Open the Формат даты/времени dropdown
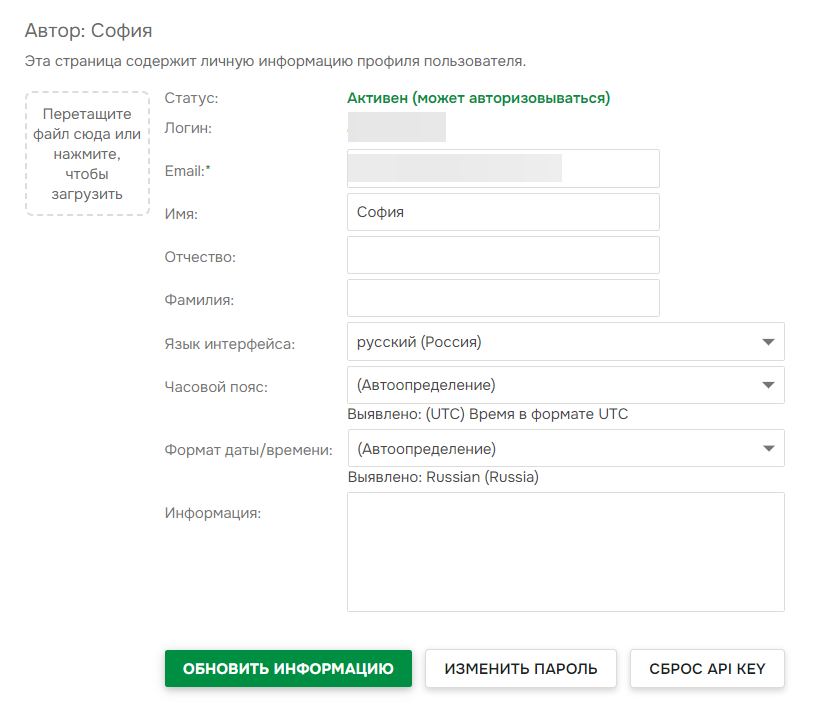 565,448
